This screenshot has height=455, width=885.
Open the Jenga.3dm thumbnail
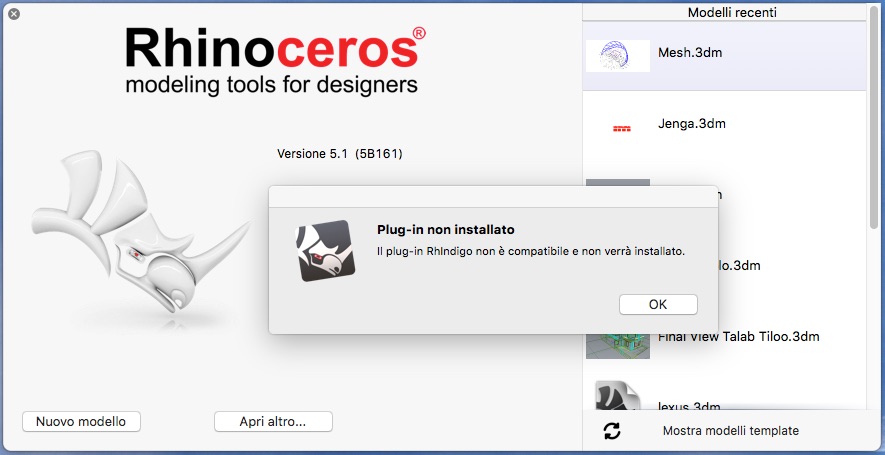click(621, 127)
